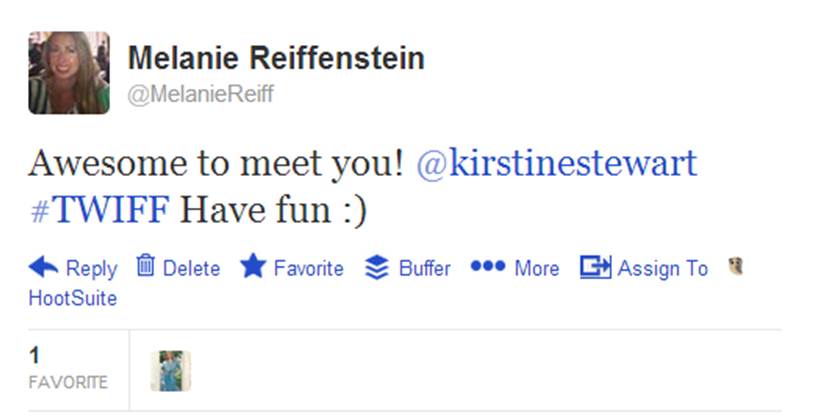Choose the Buffer text link
Viewport: 835px width, 420px height.
point(424,268)
